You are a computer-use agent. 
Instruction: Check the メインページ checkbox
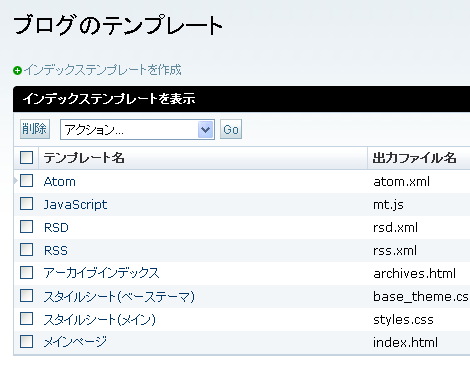point(26,342)
